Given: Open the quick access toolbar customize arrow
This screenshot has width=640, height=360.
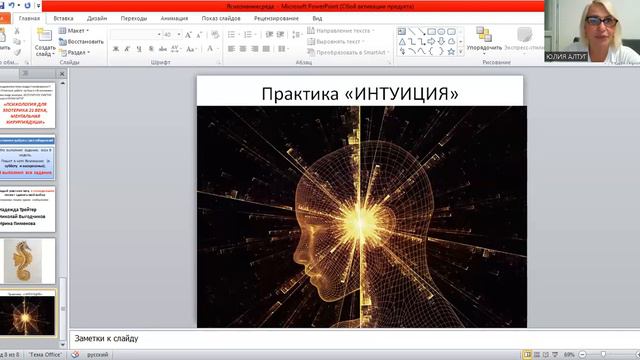Looking at the screenshot, I should (38, 5).
